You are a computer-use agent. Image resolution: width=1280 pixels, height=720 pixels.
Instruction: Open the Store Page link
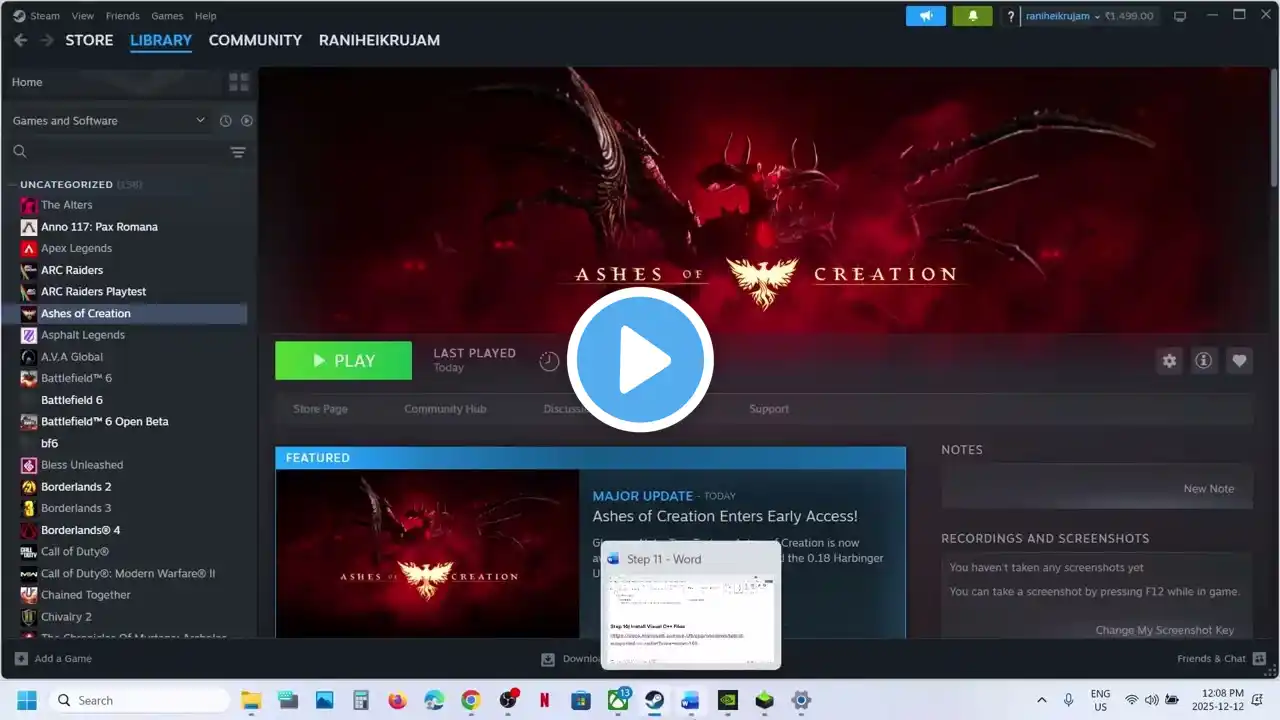click(x=320, y=409)
